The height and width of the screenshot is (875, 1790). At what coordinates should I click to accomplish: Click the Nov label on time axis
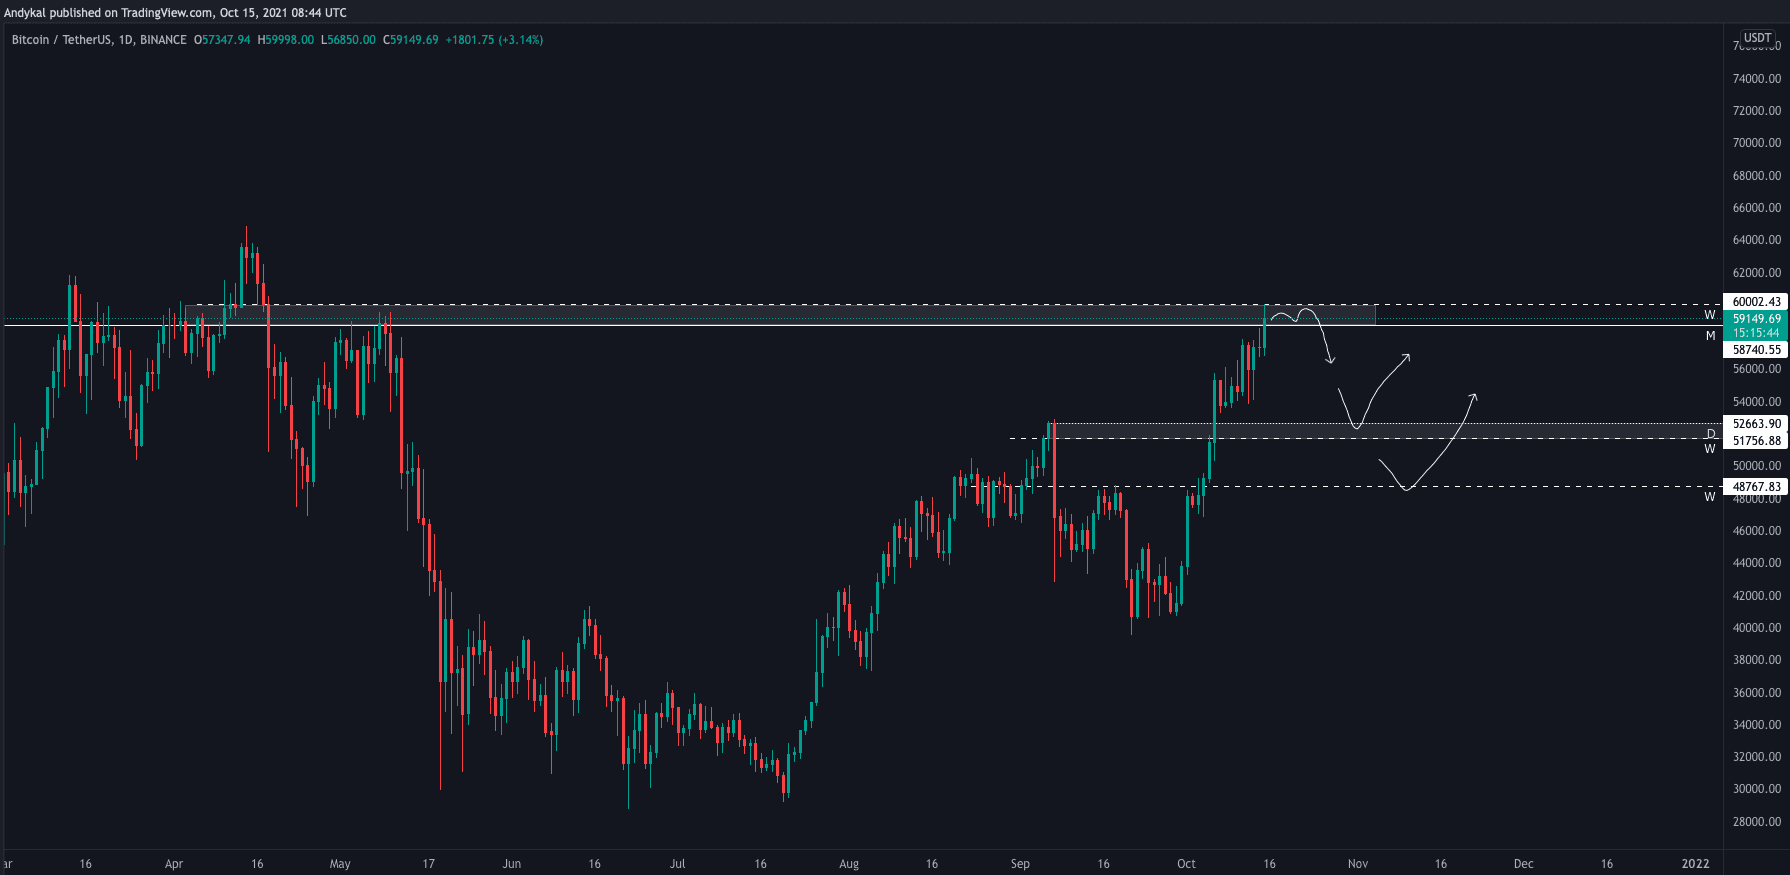coord(1357,864)
